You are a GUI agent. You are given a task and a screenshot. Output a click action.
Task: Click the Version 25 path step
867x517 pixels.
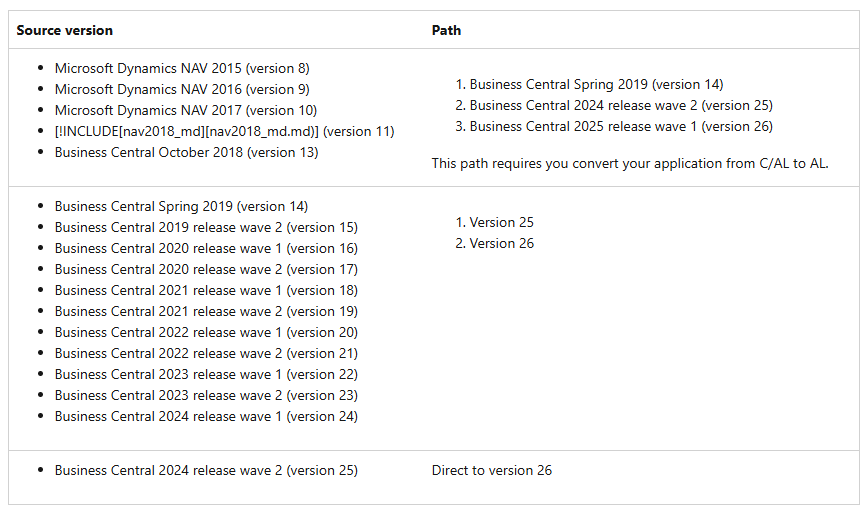[x=501, y=222]
